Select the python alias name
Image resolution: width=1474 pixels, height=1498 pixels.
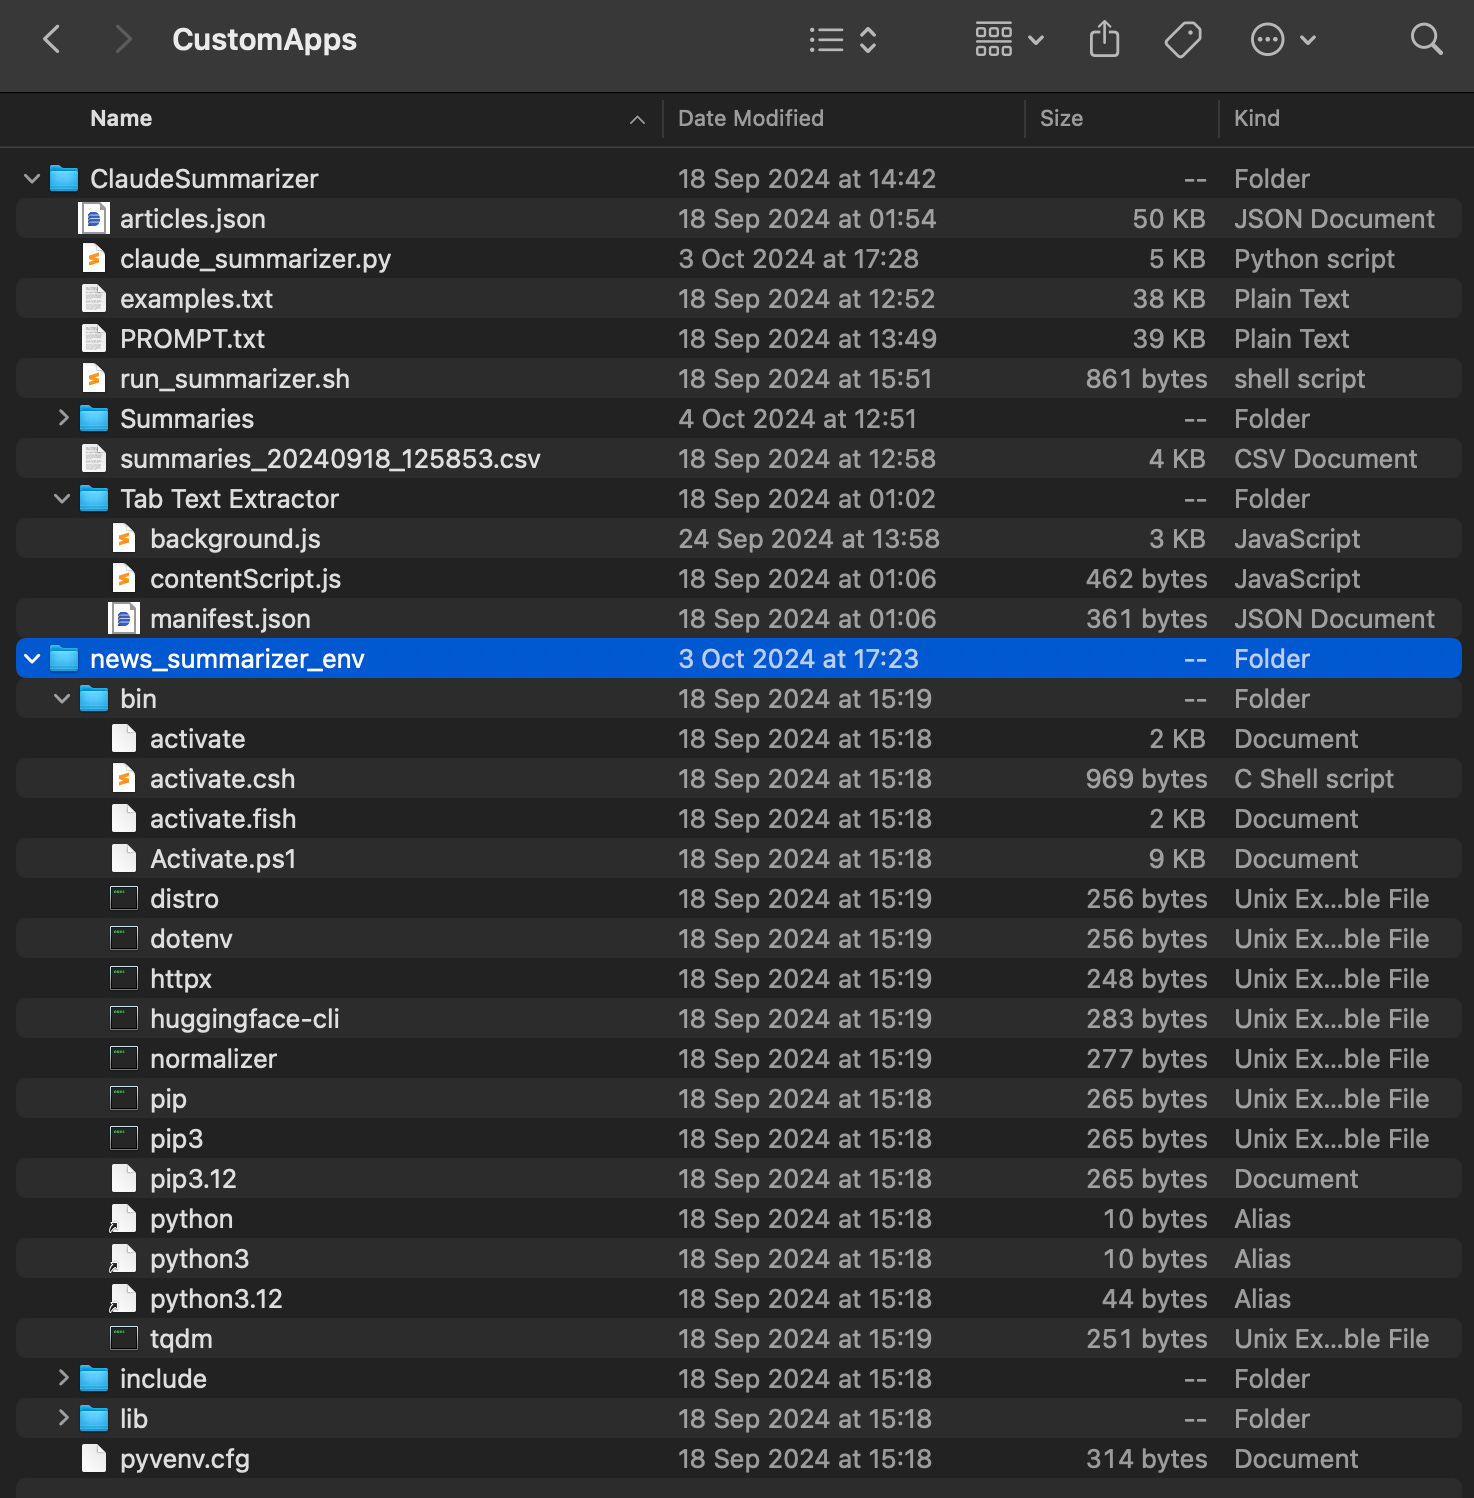click(x=191, y=1219)
